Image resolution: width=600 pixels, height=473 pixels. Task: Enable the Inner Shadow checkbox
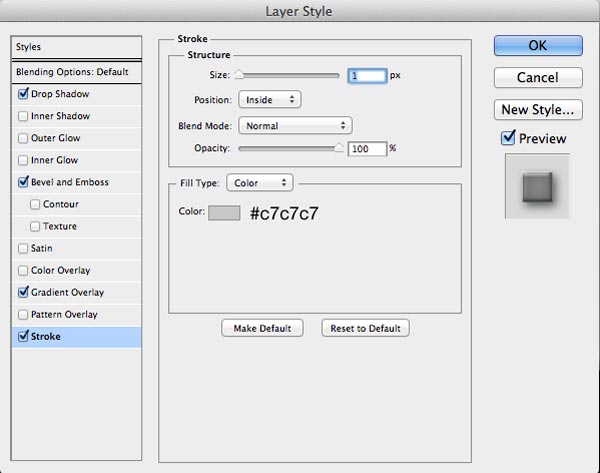23,116
